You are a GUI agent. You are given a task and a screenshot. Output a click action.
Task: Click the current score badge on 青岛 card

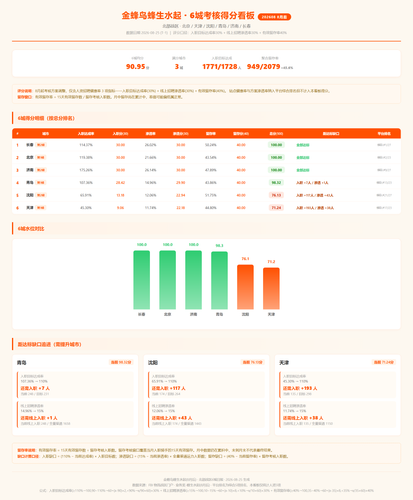tap(121, 362)
